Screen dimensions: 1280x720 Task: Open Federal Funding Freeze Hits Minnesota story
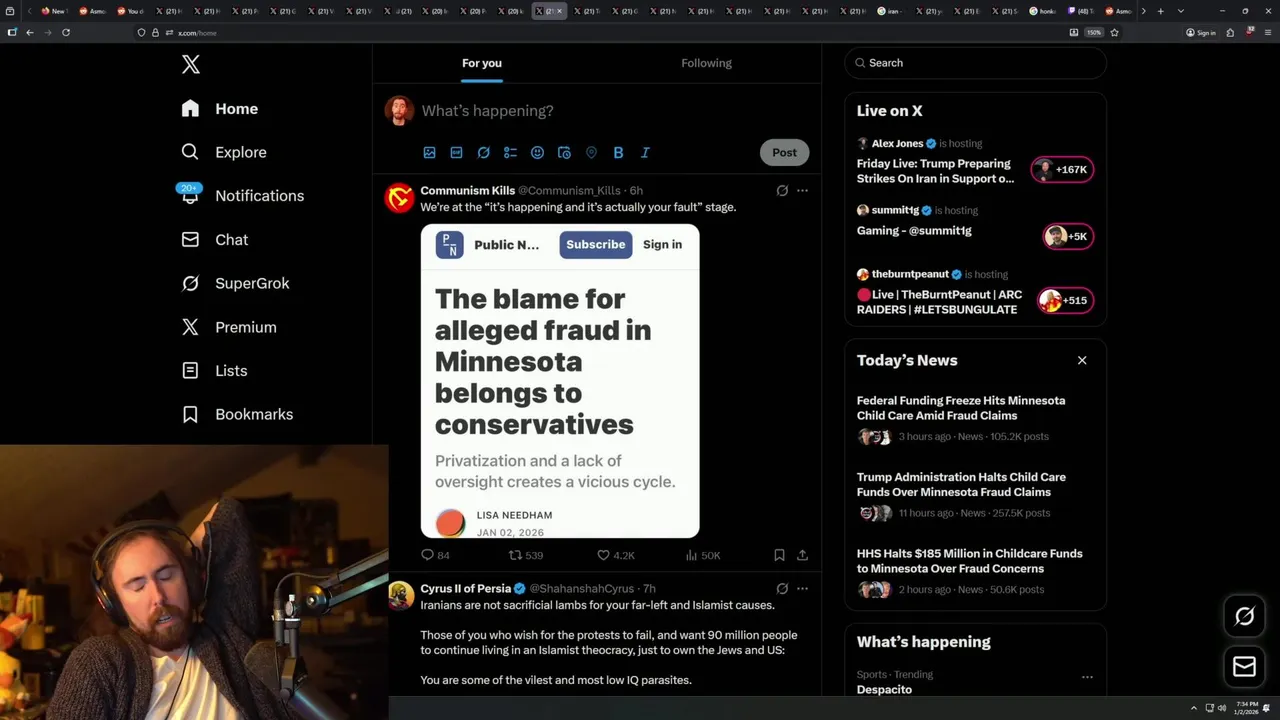[x=961, y=408]
